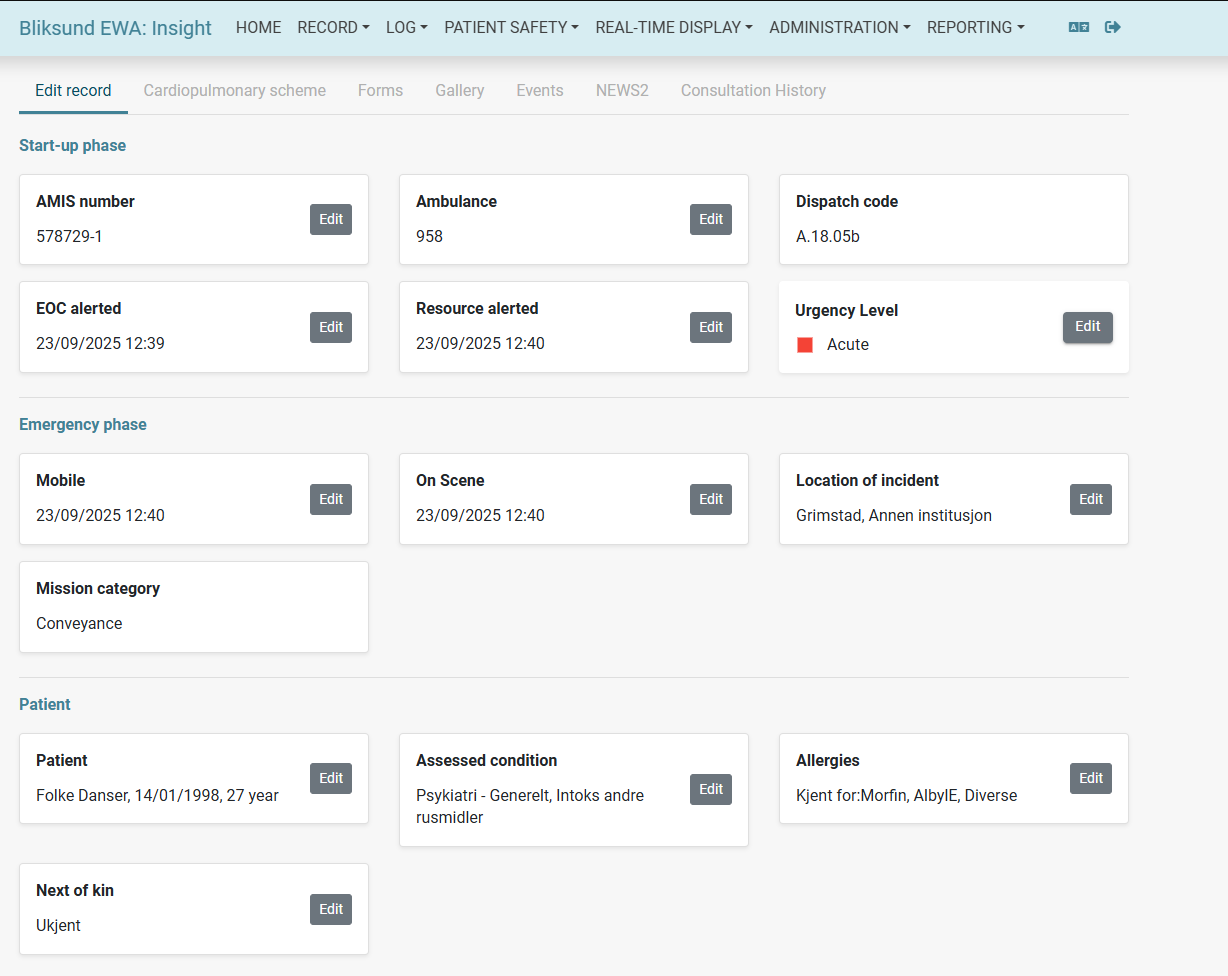Open the NEWS2 tab
This screenshot has height=976, width=1228.
click(x=622, y=90)
